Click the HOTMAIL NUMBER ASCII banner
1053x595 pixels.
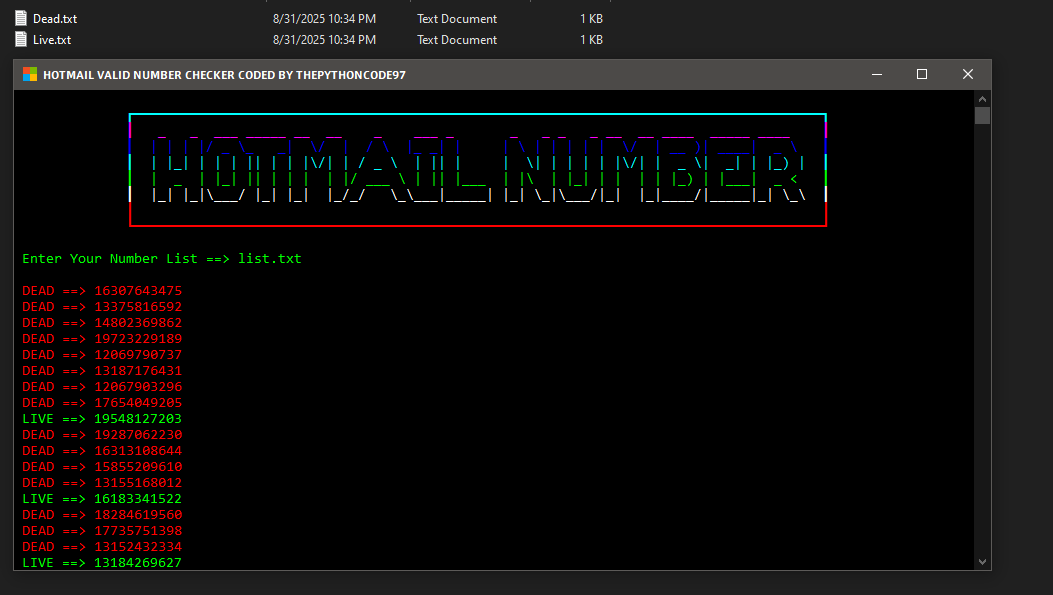(x=477, y=170)
